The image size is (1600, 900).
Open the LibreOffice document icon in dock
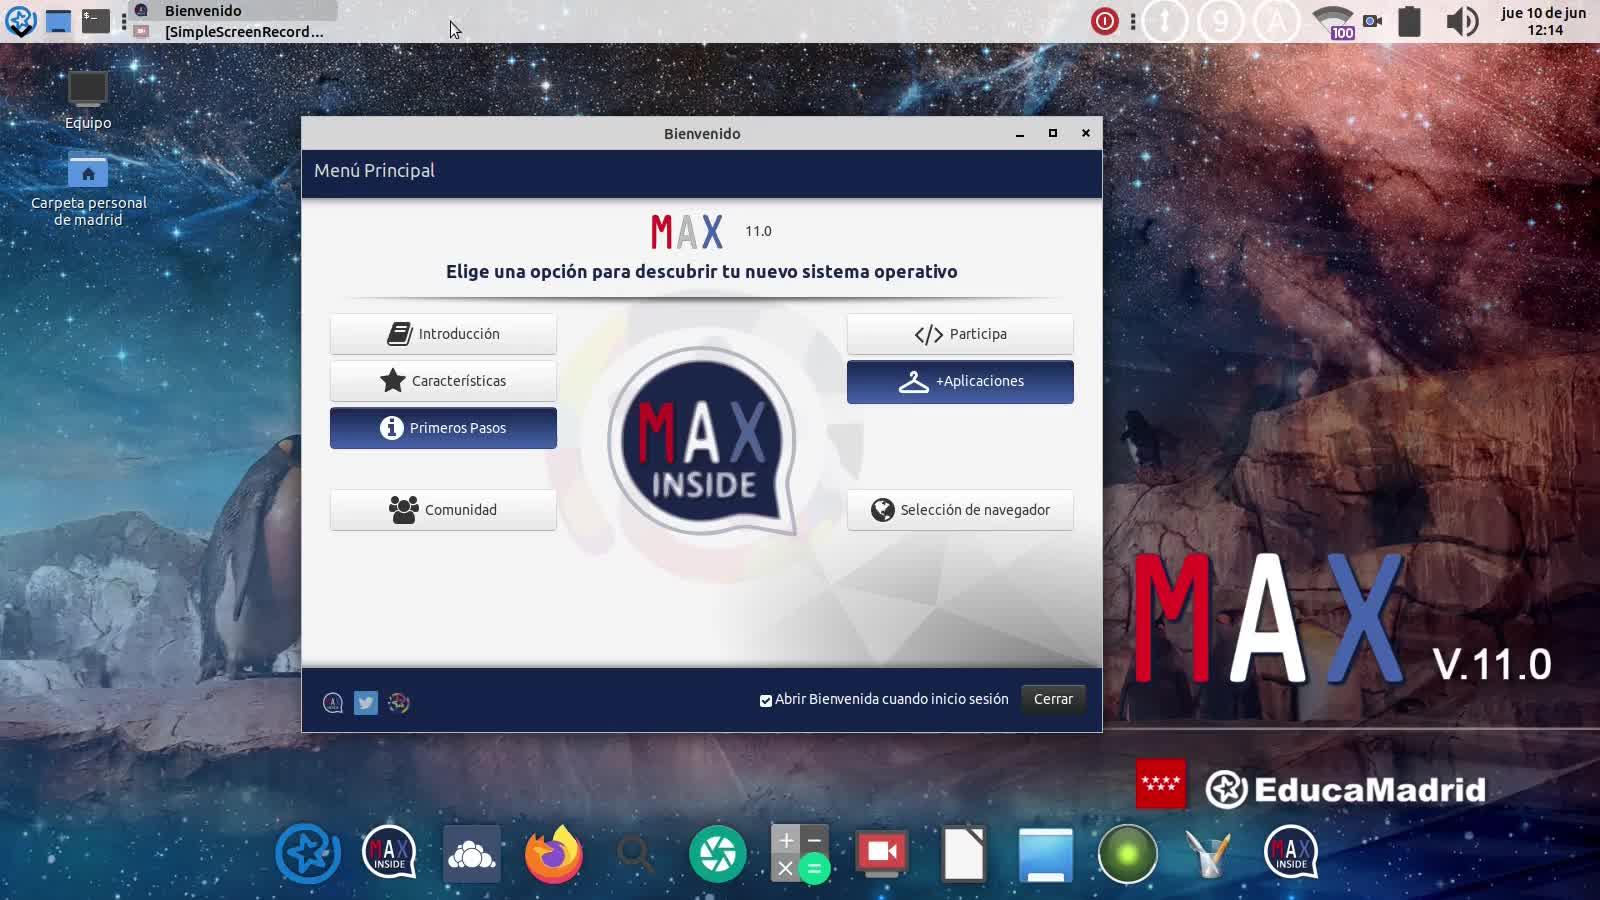(x=964, y=854)
